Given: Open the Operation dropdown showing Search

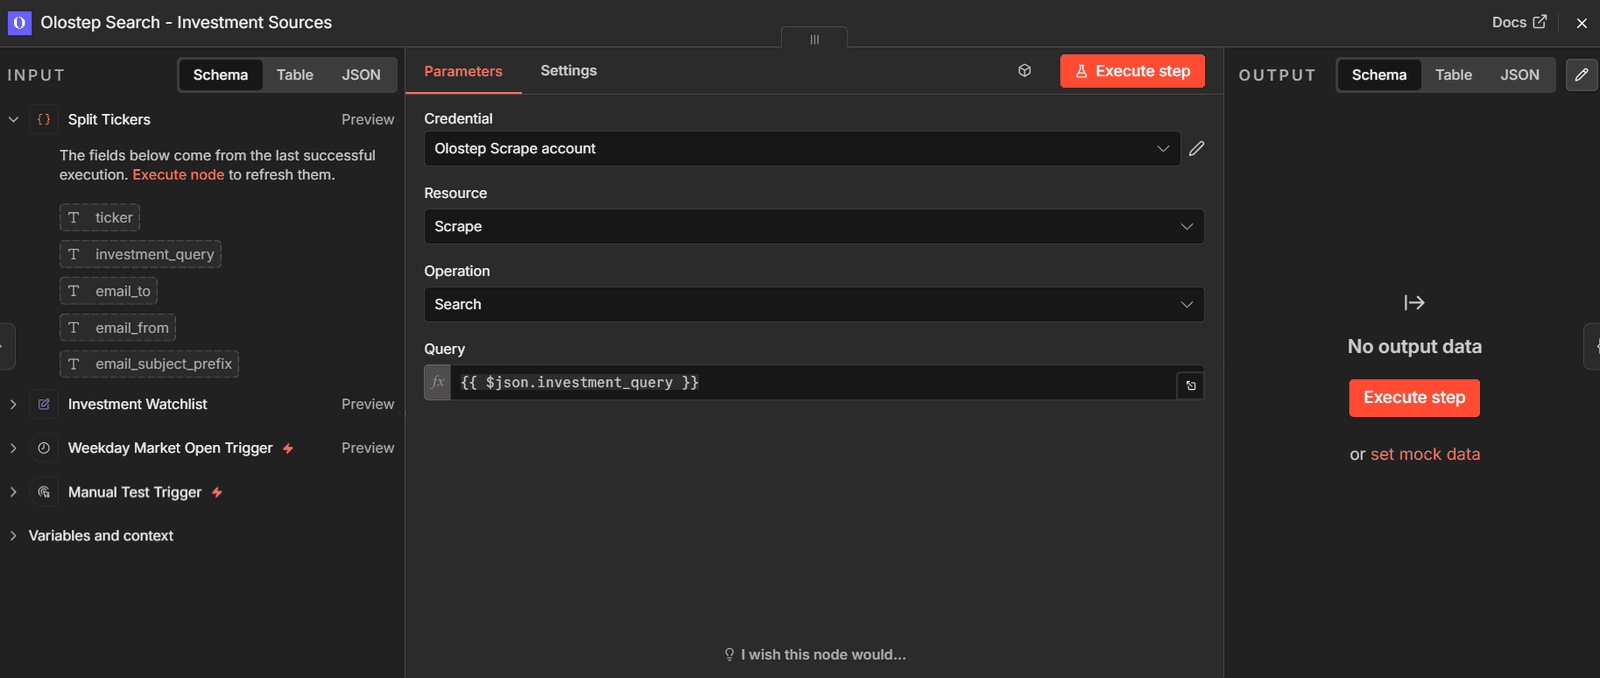Looking at the screenshot, I should click(814, 305).
